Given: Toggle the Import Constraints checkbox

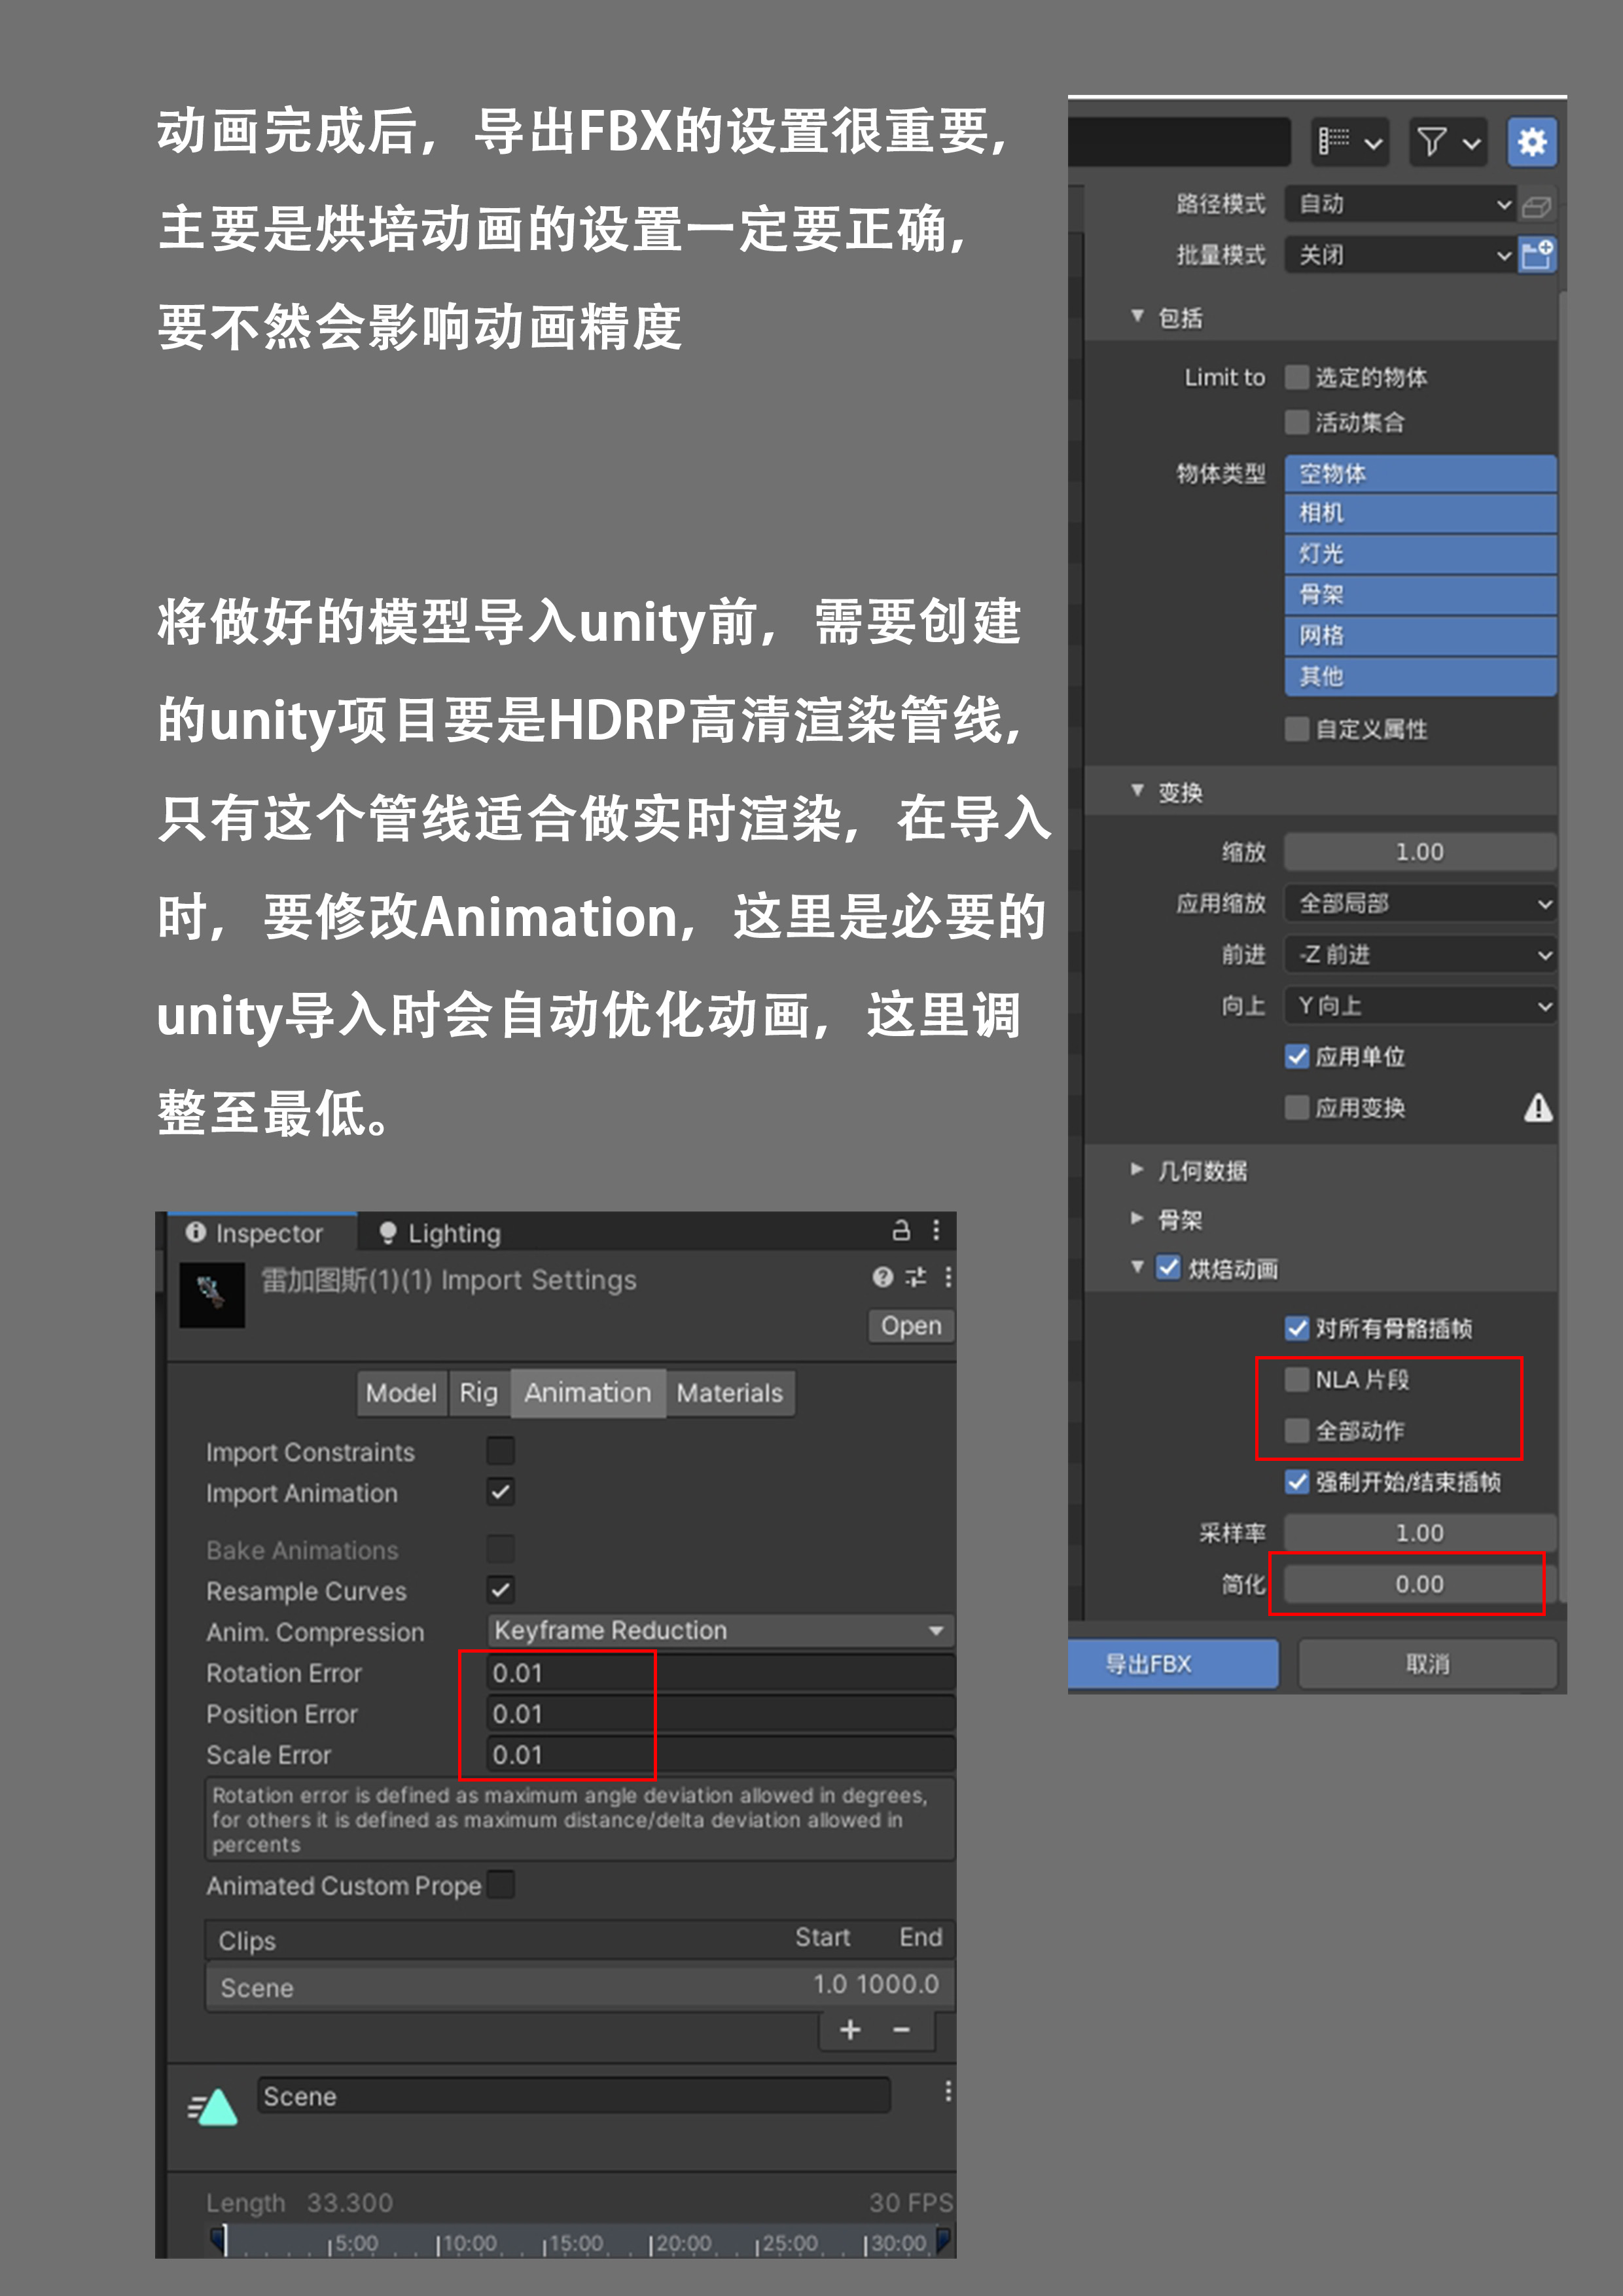Looking at the screenshot, I should tap(500, 1451).
